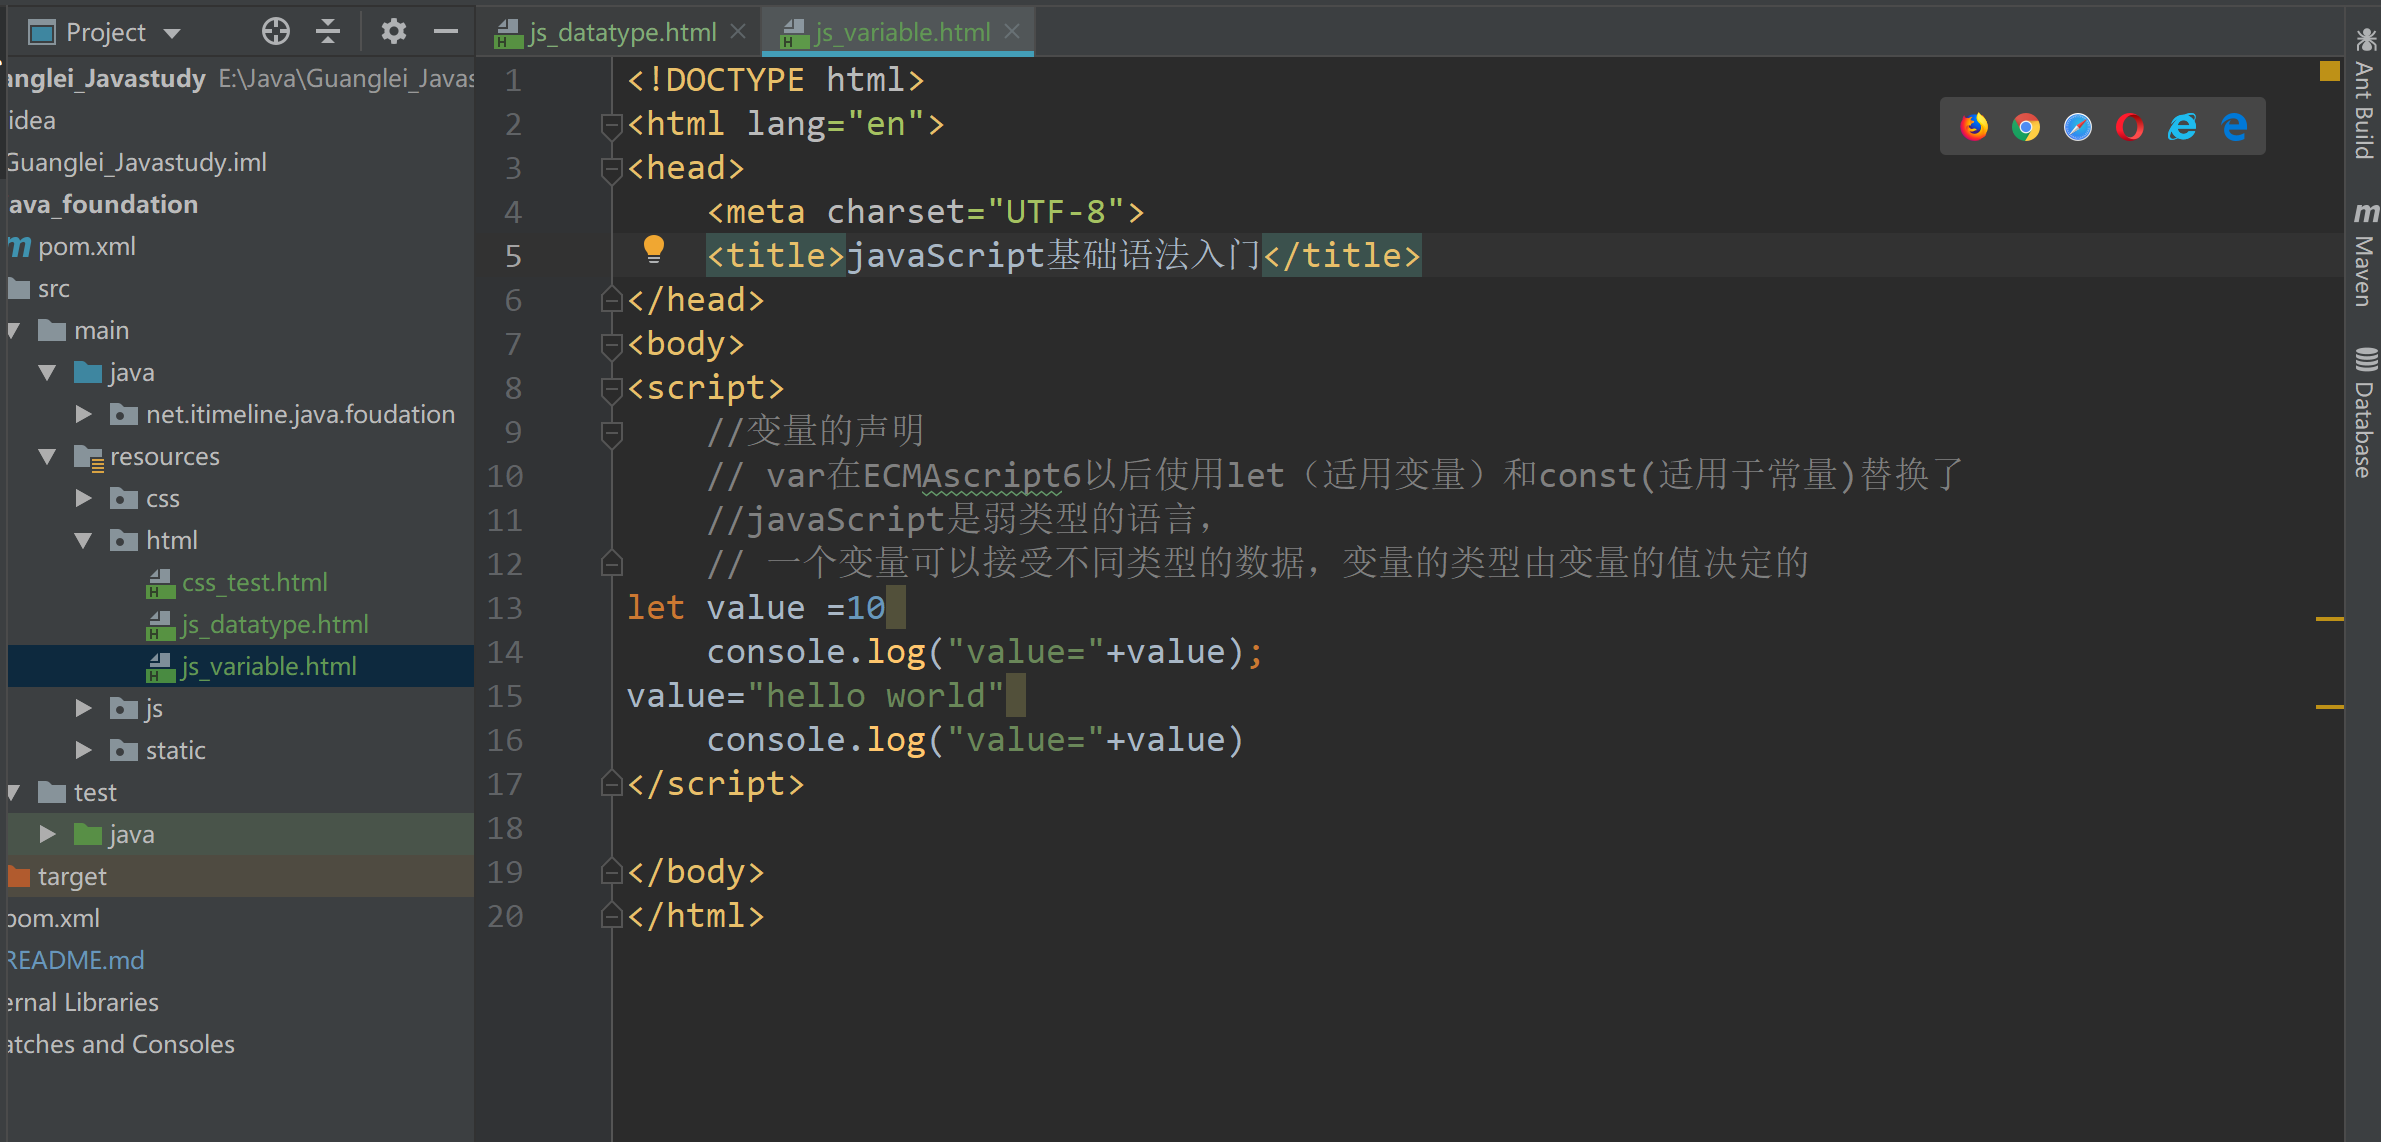Fold the head tag on line 3

pyautogui.click(x=612, y=169)
